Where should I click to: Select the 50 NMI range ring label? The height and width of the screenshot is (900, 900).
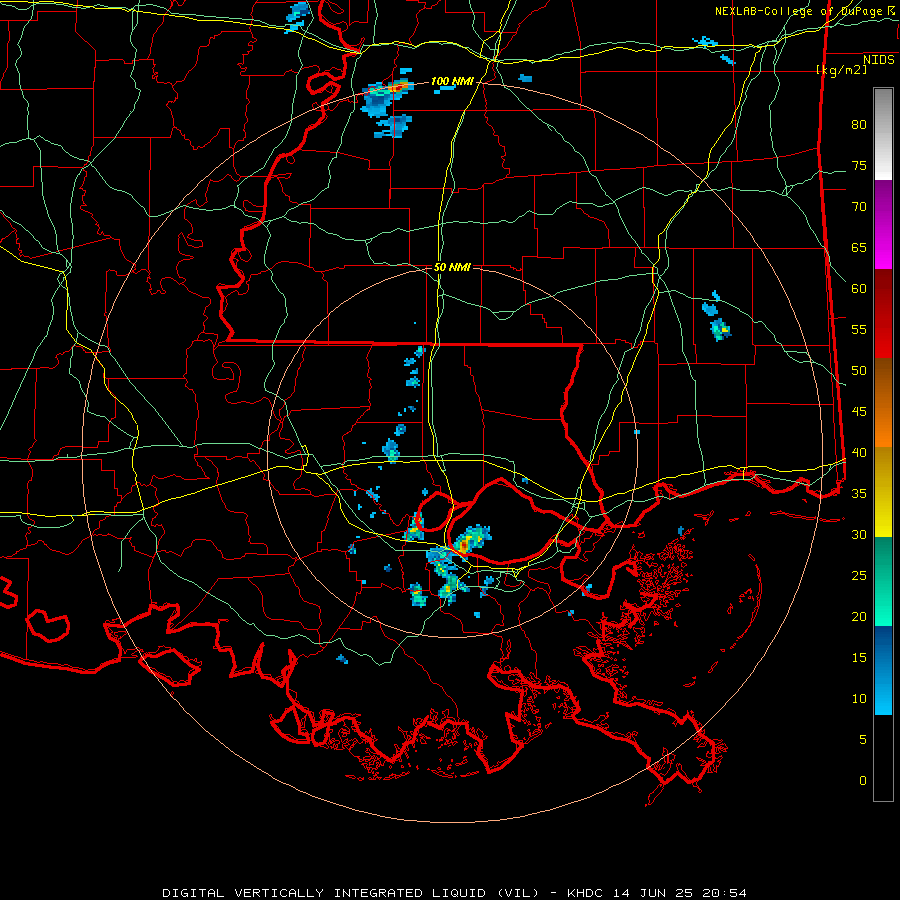click(452, 267)
